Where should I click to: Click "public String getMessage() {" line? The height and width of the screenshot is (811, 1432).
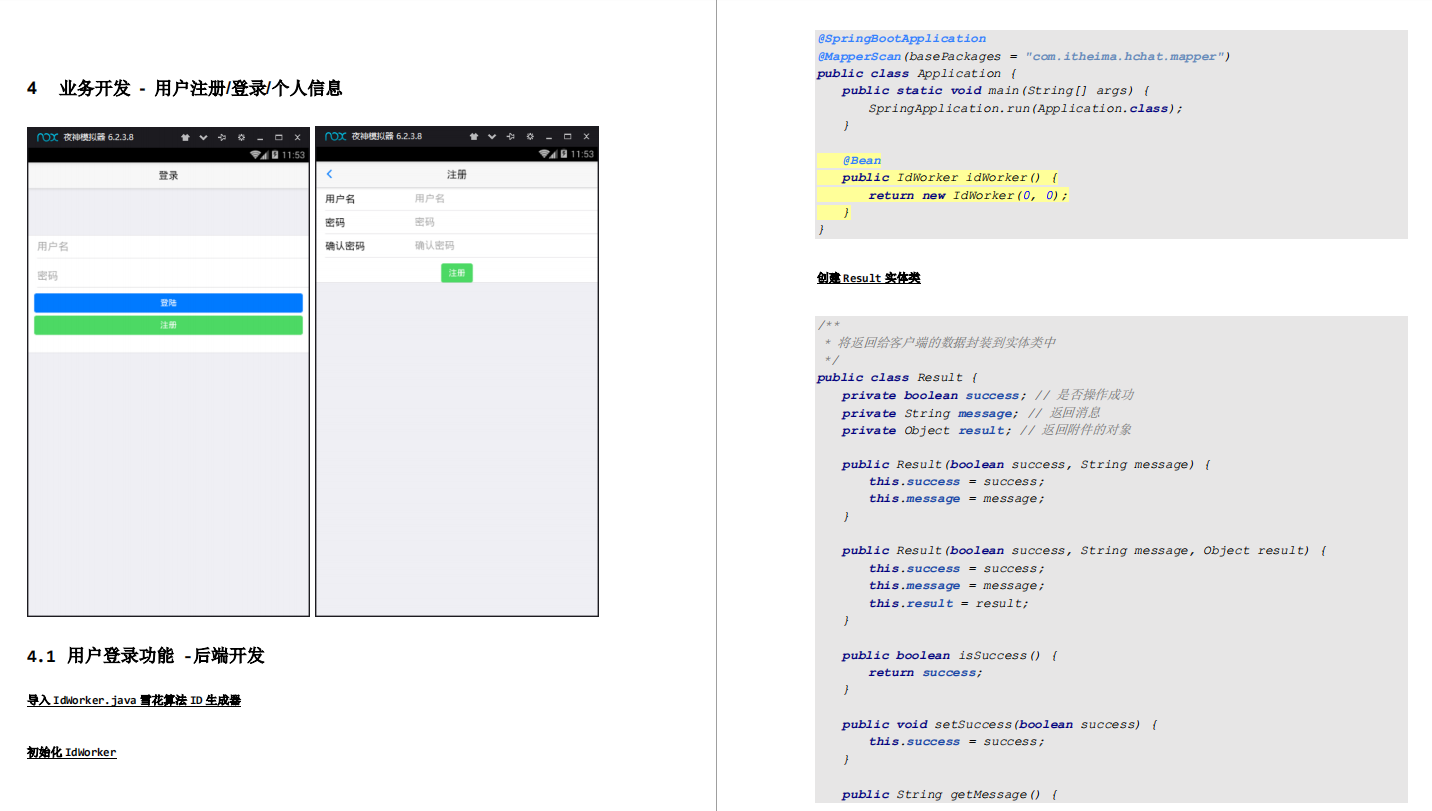pos(949,794)
